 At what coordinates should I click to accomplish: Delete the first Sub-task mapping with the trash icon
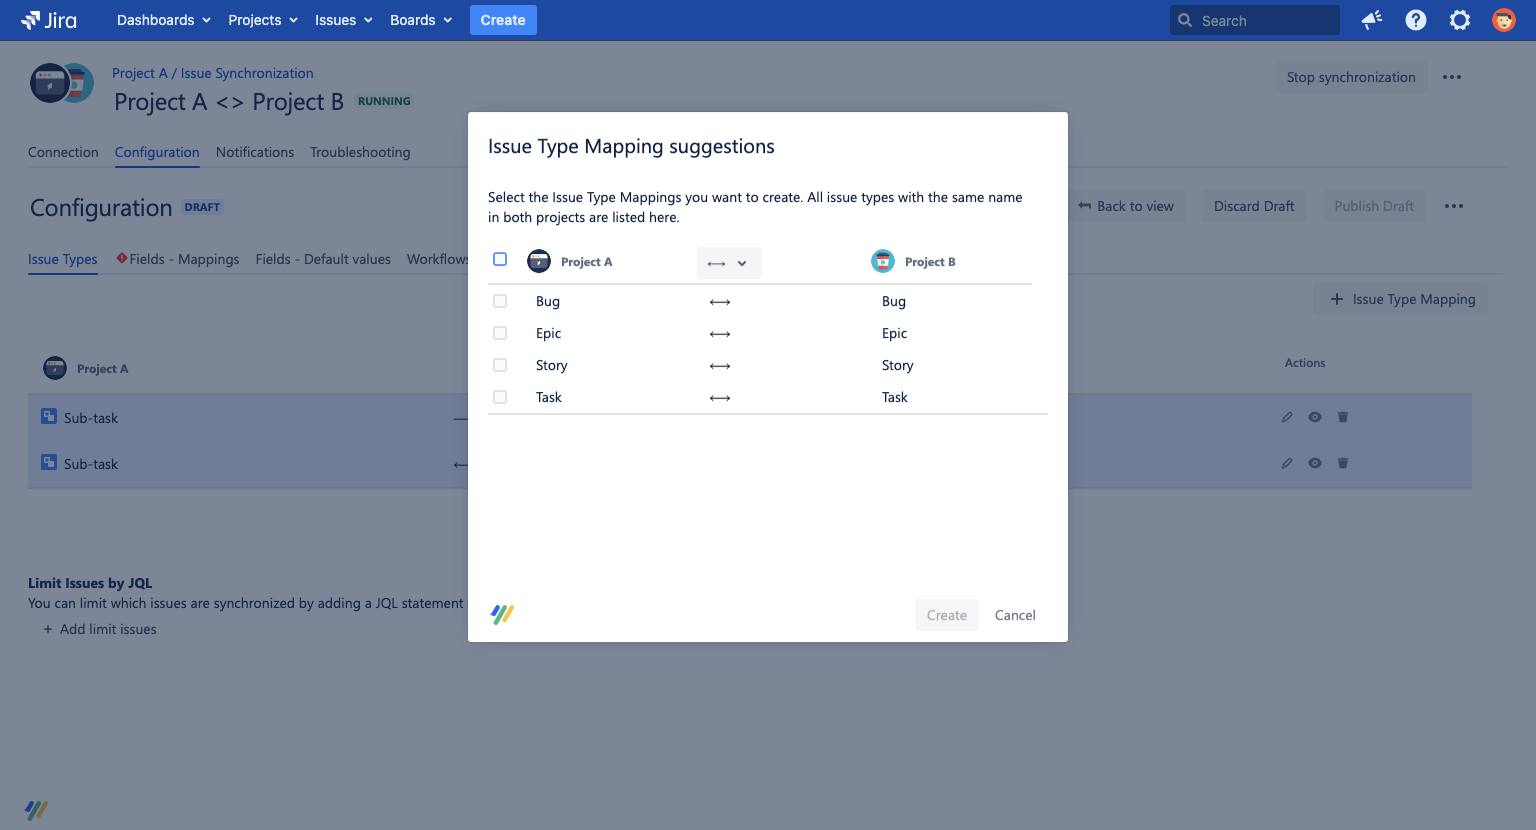1343,417
